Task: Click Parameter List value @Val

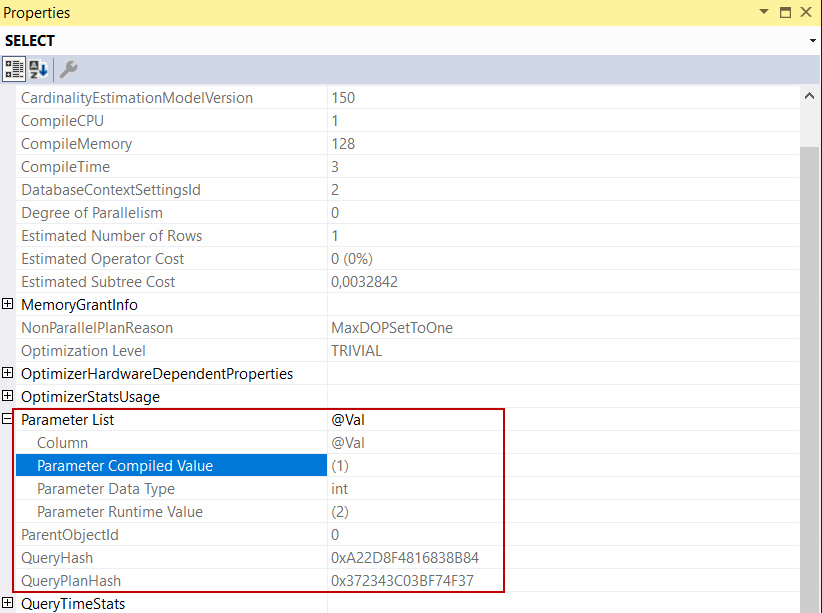Action: [348, 421]
